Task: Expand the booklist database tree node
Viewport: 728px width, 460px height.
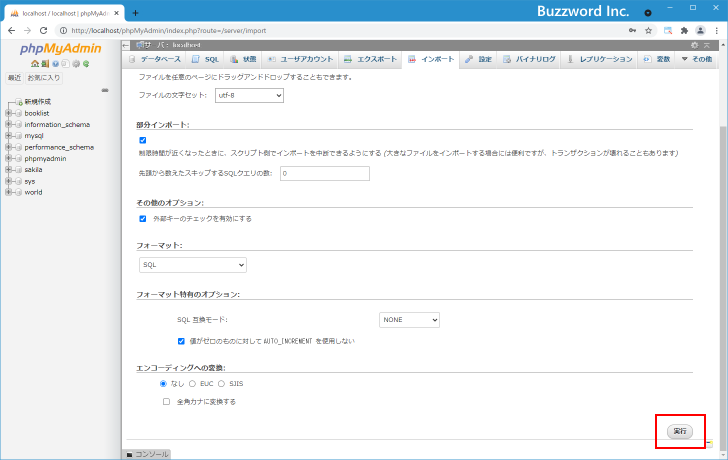Action: coord(8,113)
